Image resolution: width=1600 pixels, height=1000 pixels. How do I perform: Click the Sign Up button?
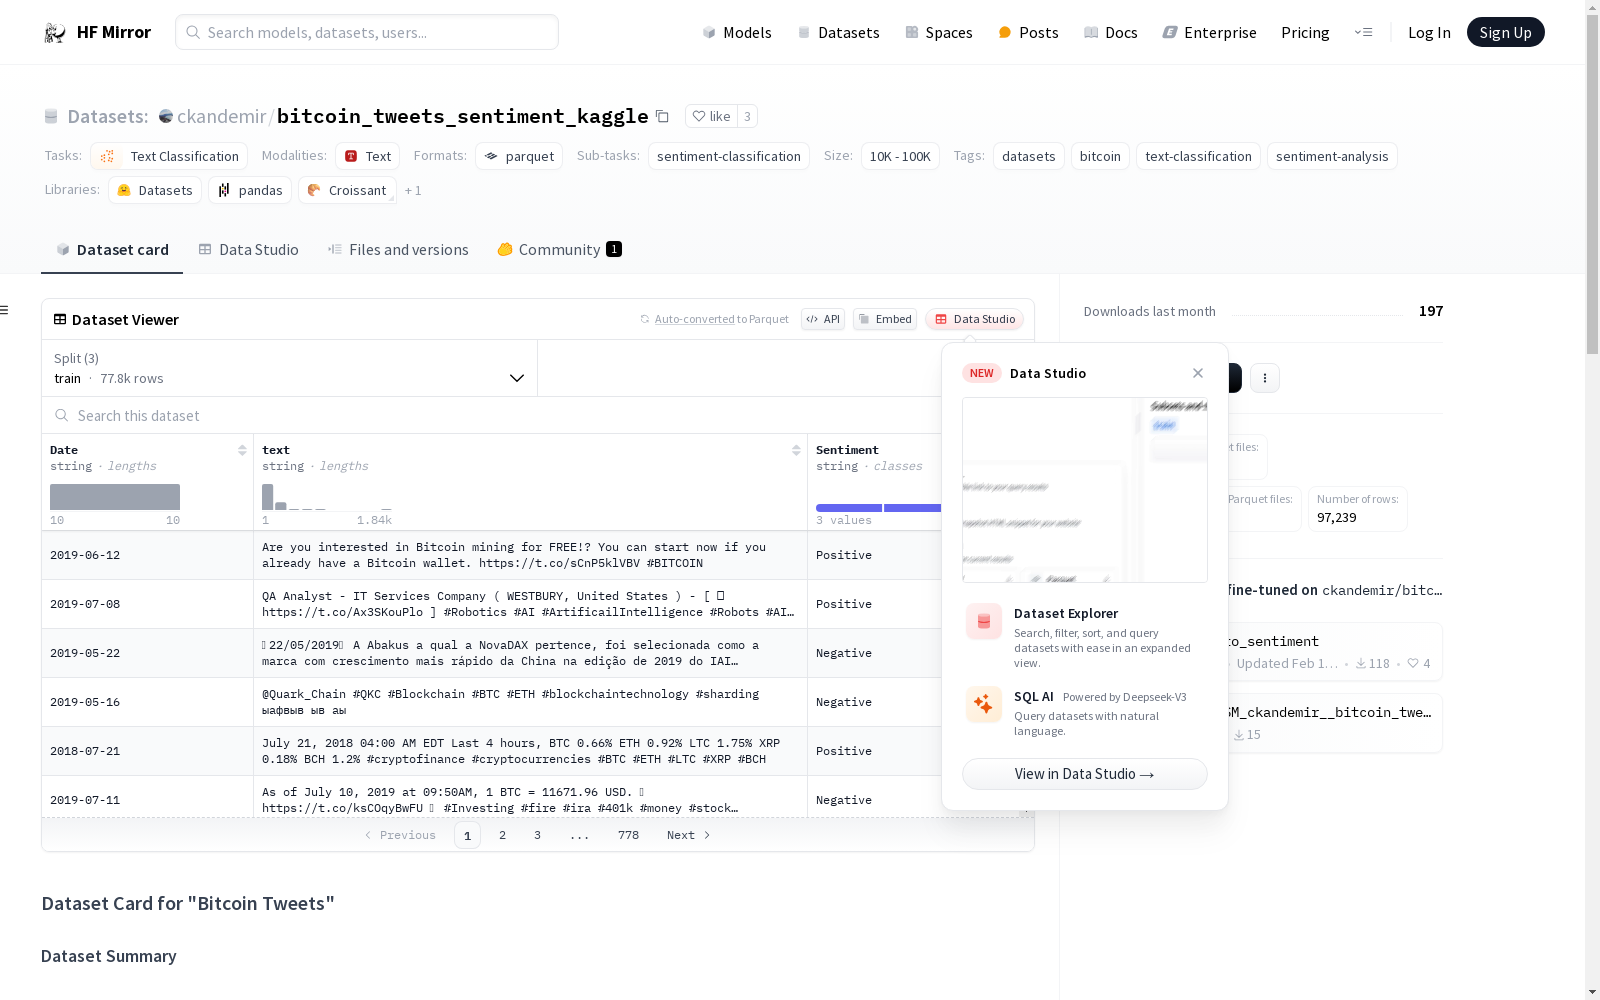[1505, 32]
